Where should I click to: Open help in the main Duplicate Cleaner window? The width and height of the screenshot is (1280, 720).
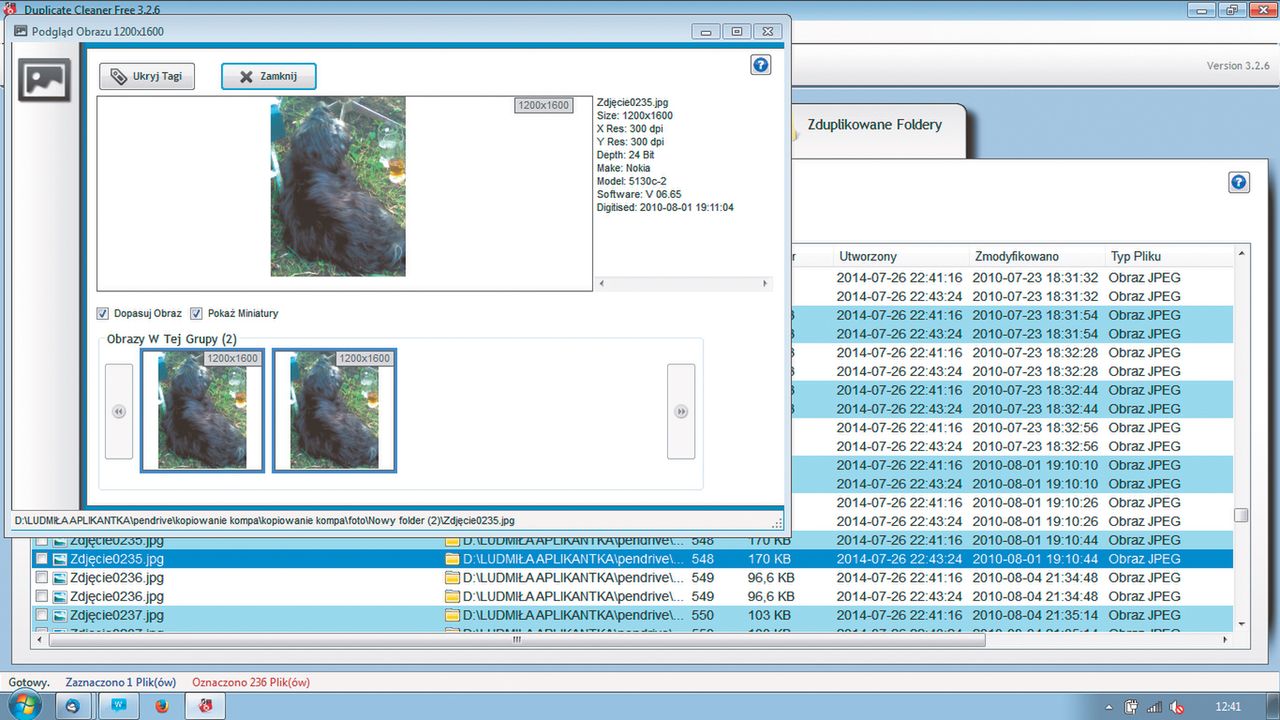[1239, 183]
